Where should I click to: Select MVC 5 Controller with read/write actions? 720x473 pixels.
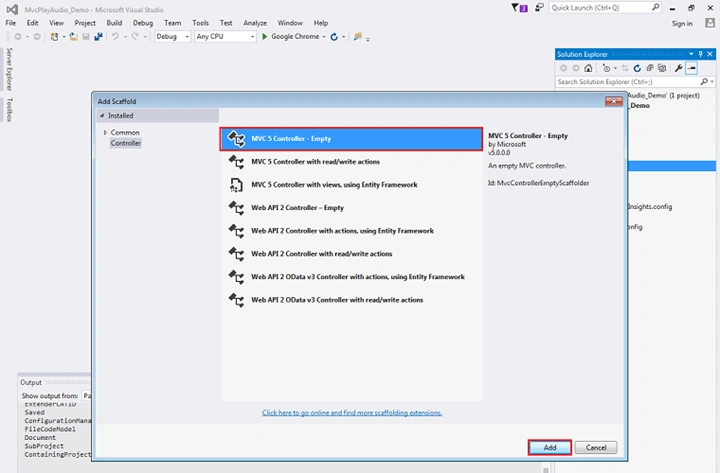pyautogui.click(x=351, y=162)
